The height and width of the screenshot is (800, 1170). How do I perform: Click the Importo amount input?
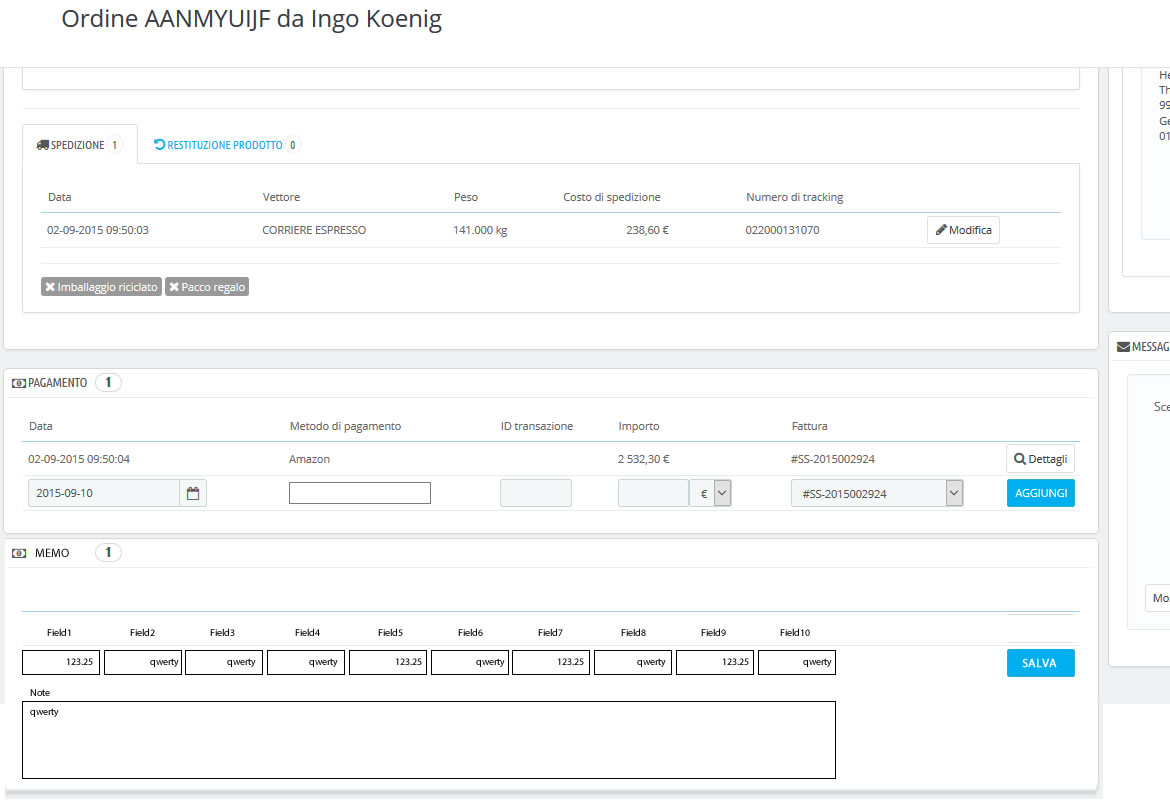click(653, 493)
